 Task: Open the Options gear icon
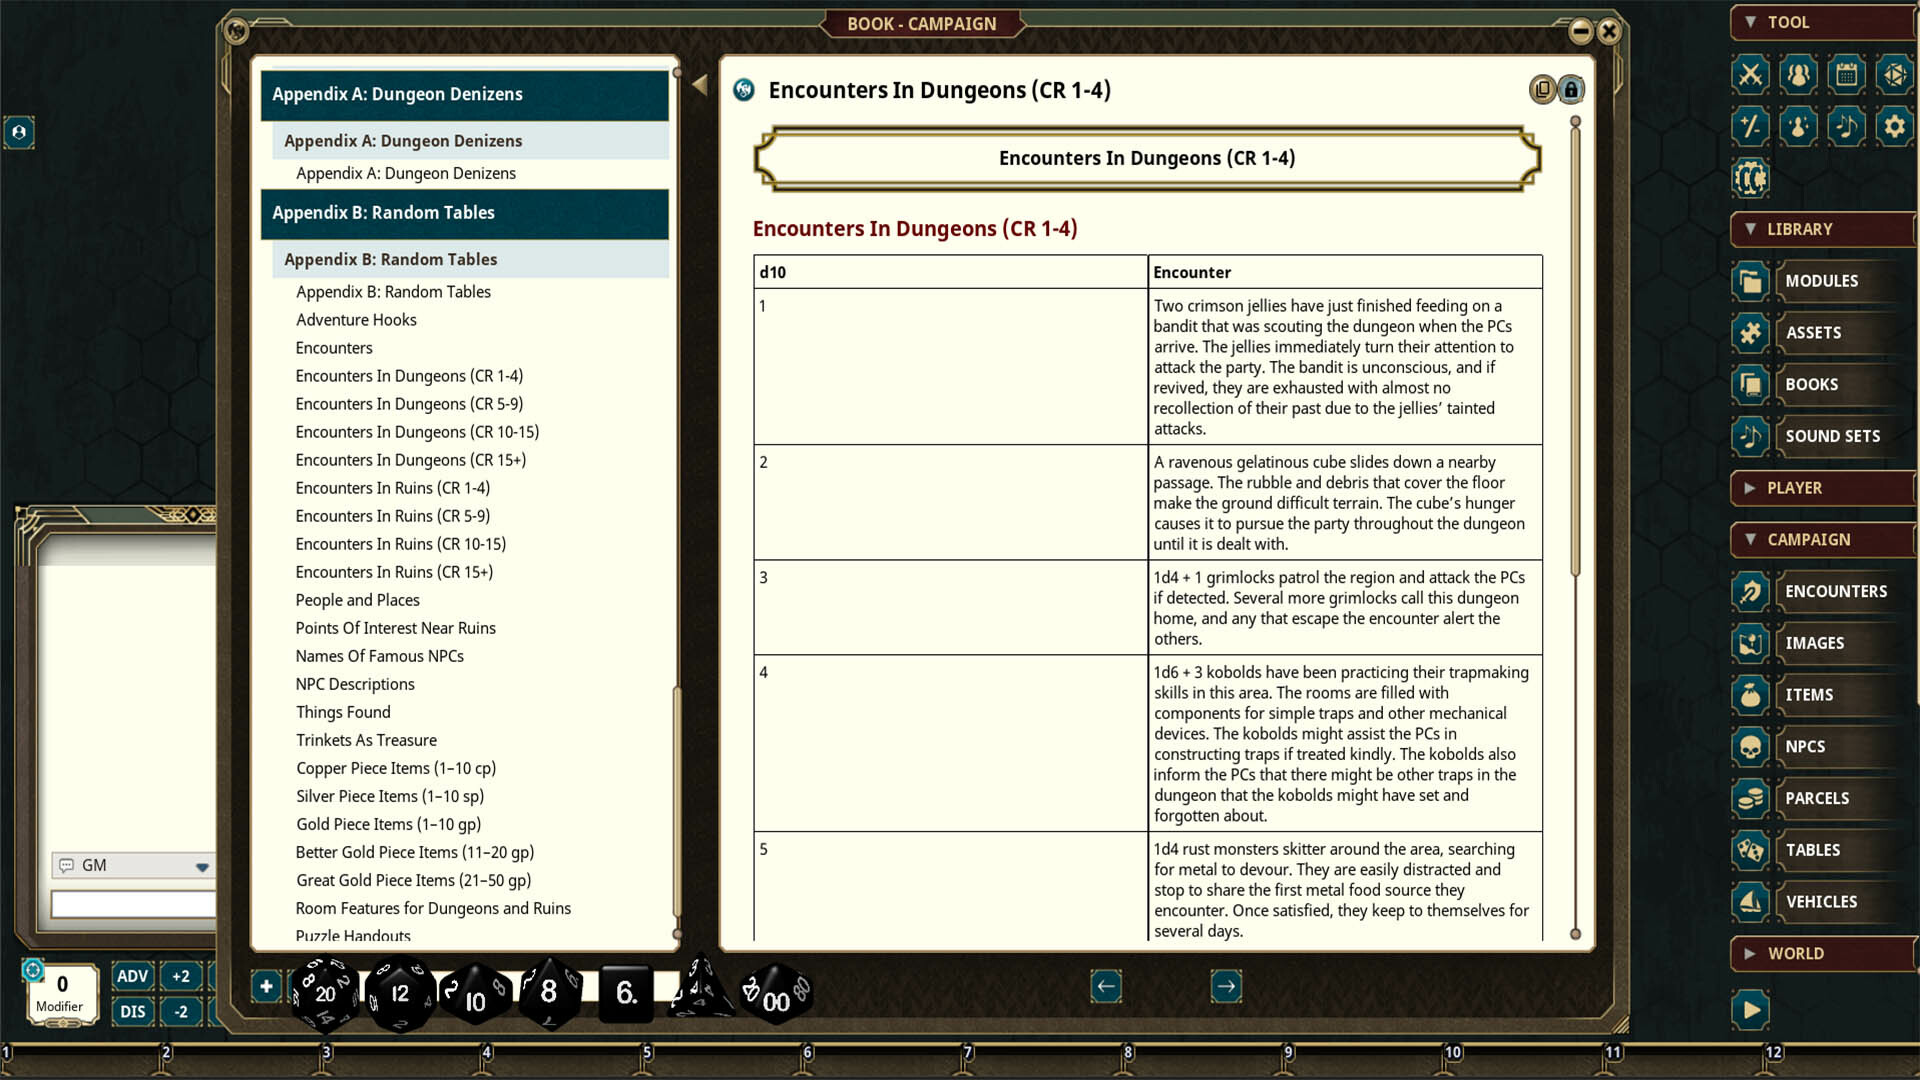pos(1894,127)
